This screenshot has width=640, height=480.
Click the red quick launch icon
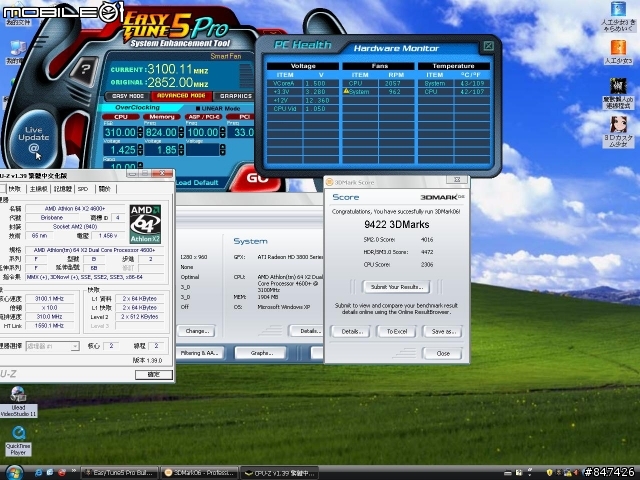(x=62, y=473)
